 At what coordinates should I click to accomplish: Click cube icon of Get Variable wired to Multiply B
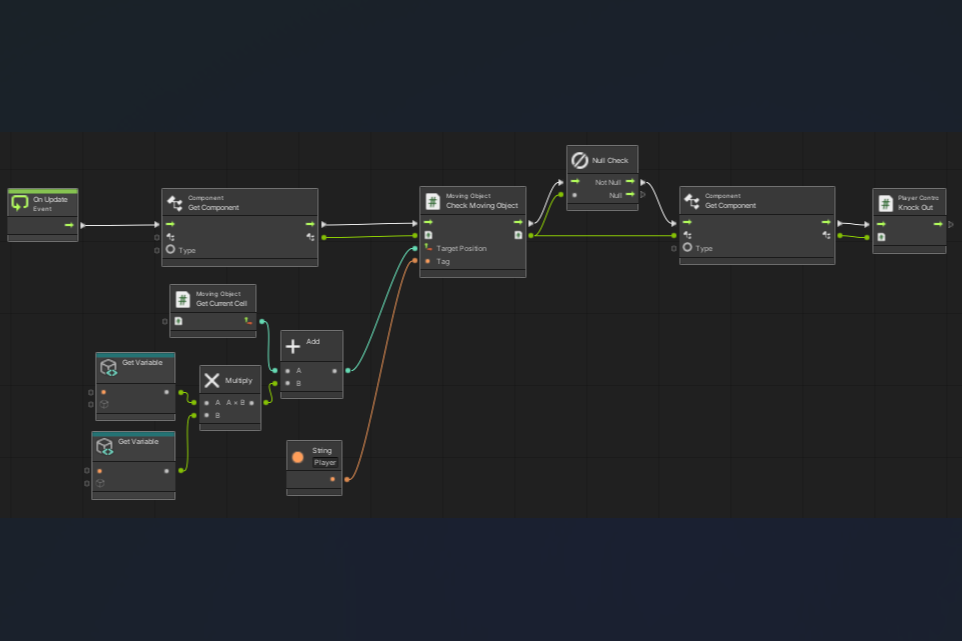[x=104, y=446]
